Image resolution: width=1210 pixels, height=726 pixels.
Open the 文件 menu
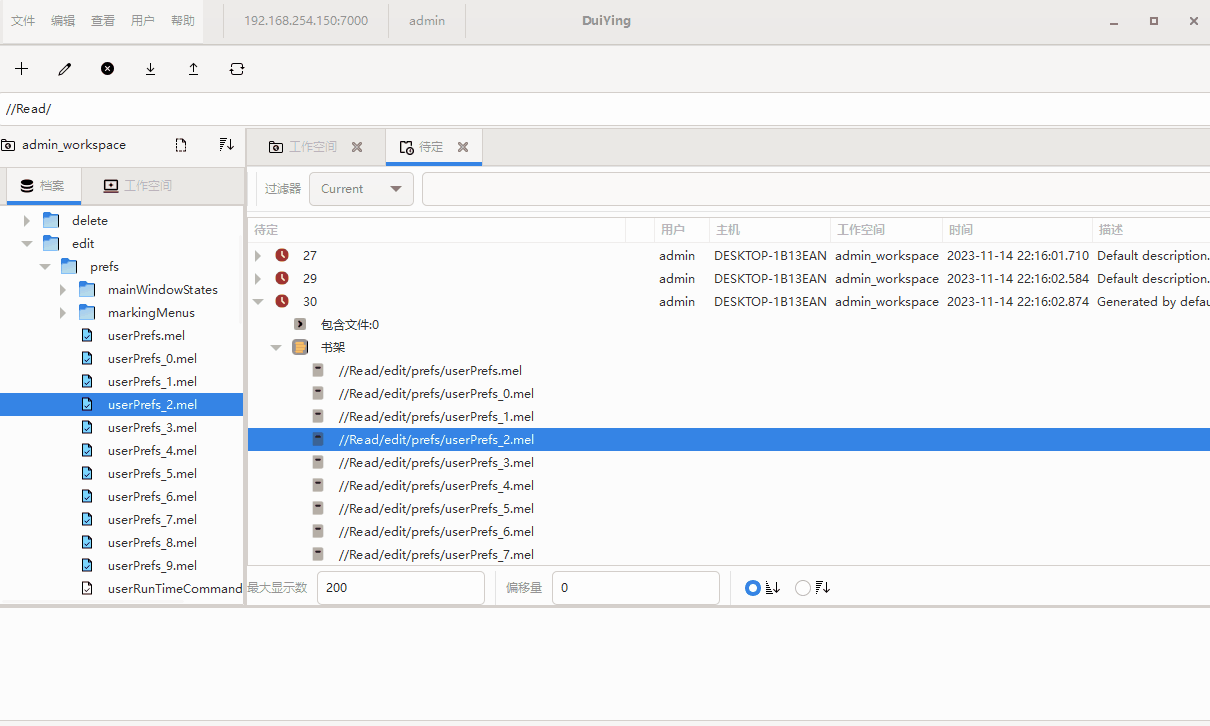pos(23,21)
